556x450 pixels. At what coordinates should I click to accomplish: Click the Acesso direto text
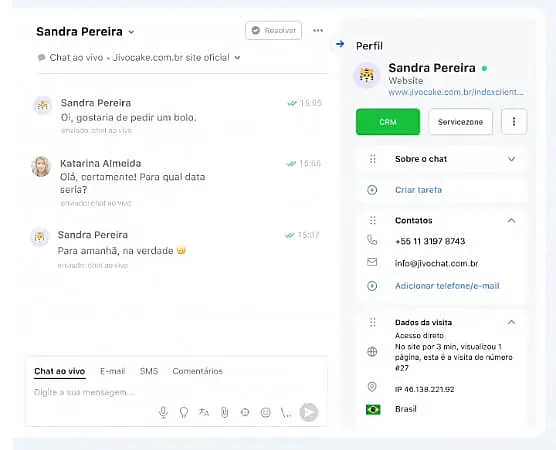point(419,335)
